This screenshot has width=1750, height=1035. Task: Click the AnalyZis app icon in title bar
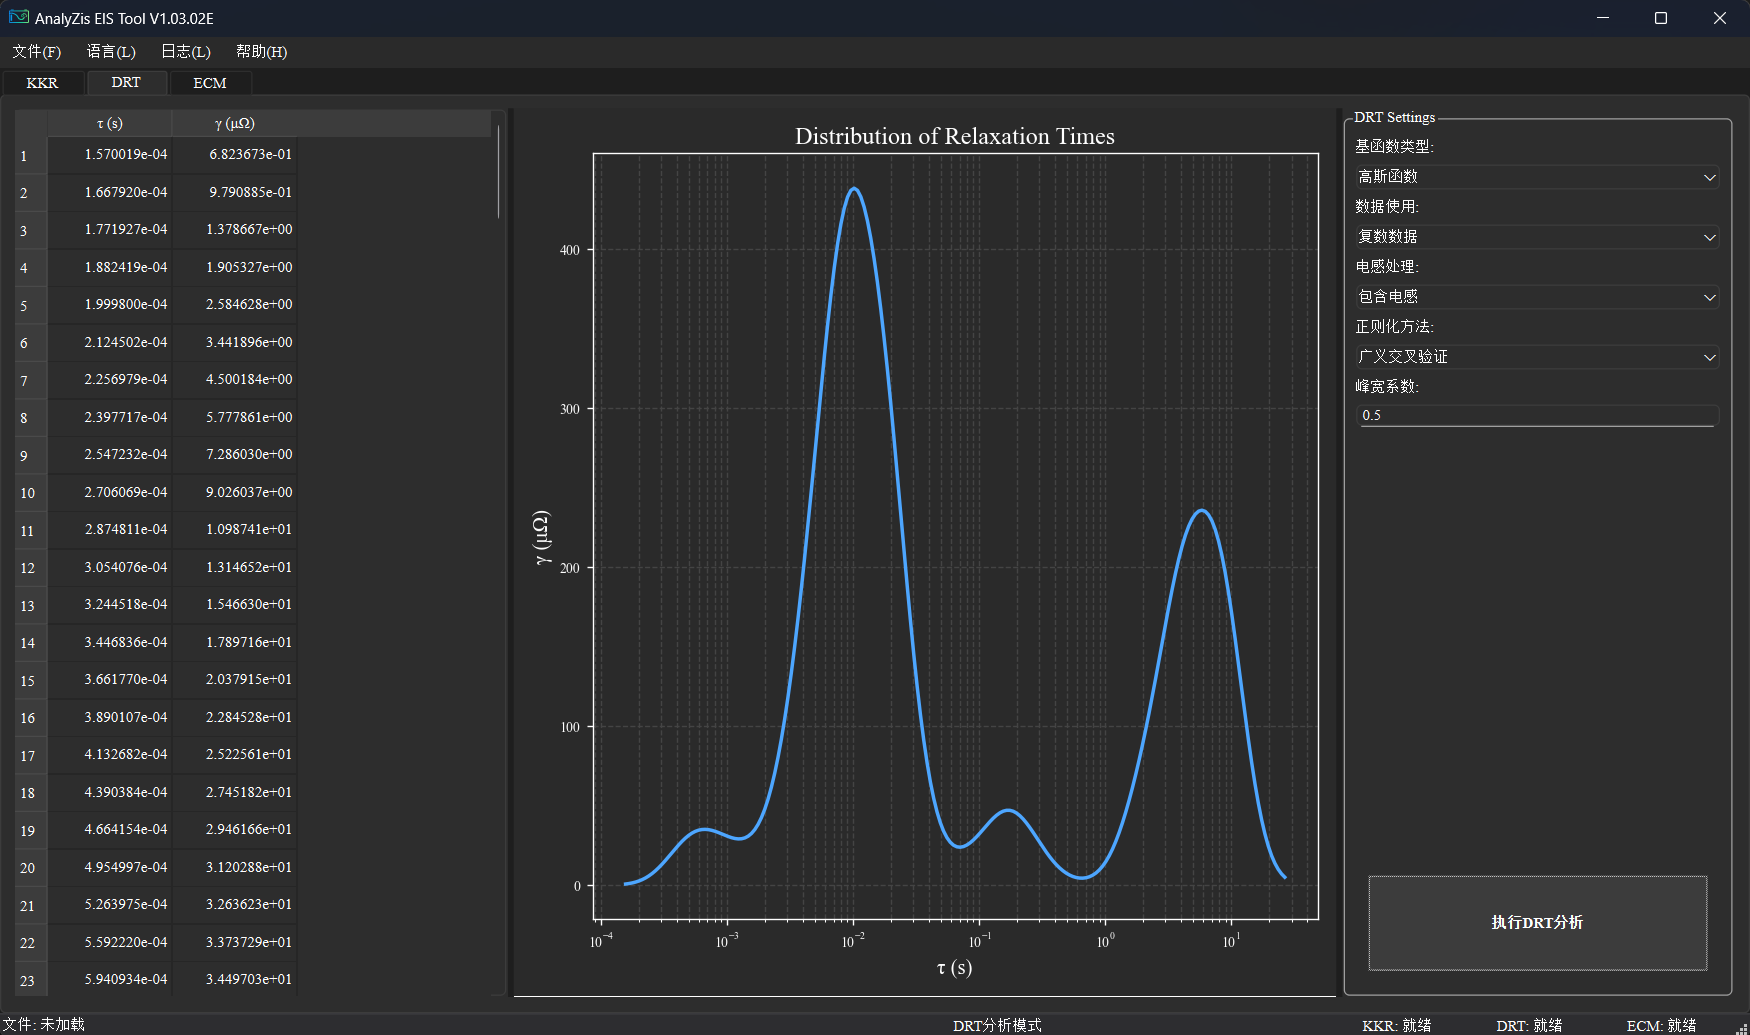(x=19, y=18)
